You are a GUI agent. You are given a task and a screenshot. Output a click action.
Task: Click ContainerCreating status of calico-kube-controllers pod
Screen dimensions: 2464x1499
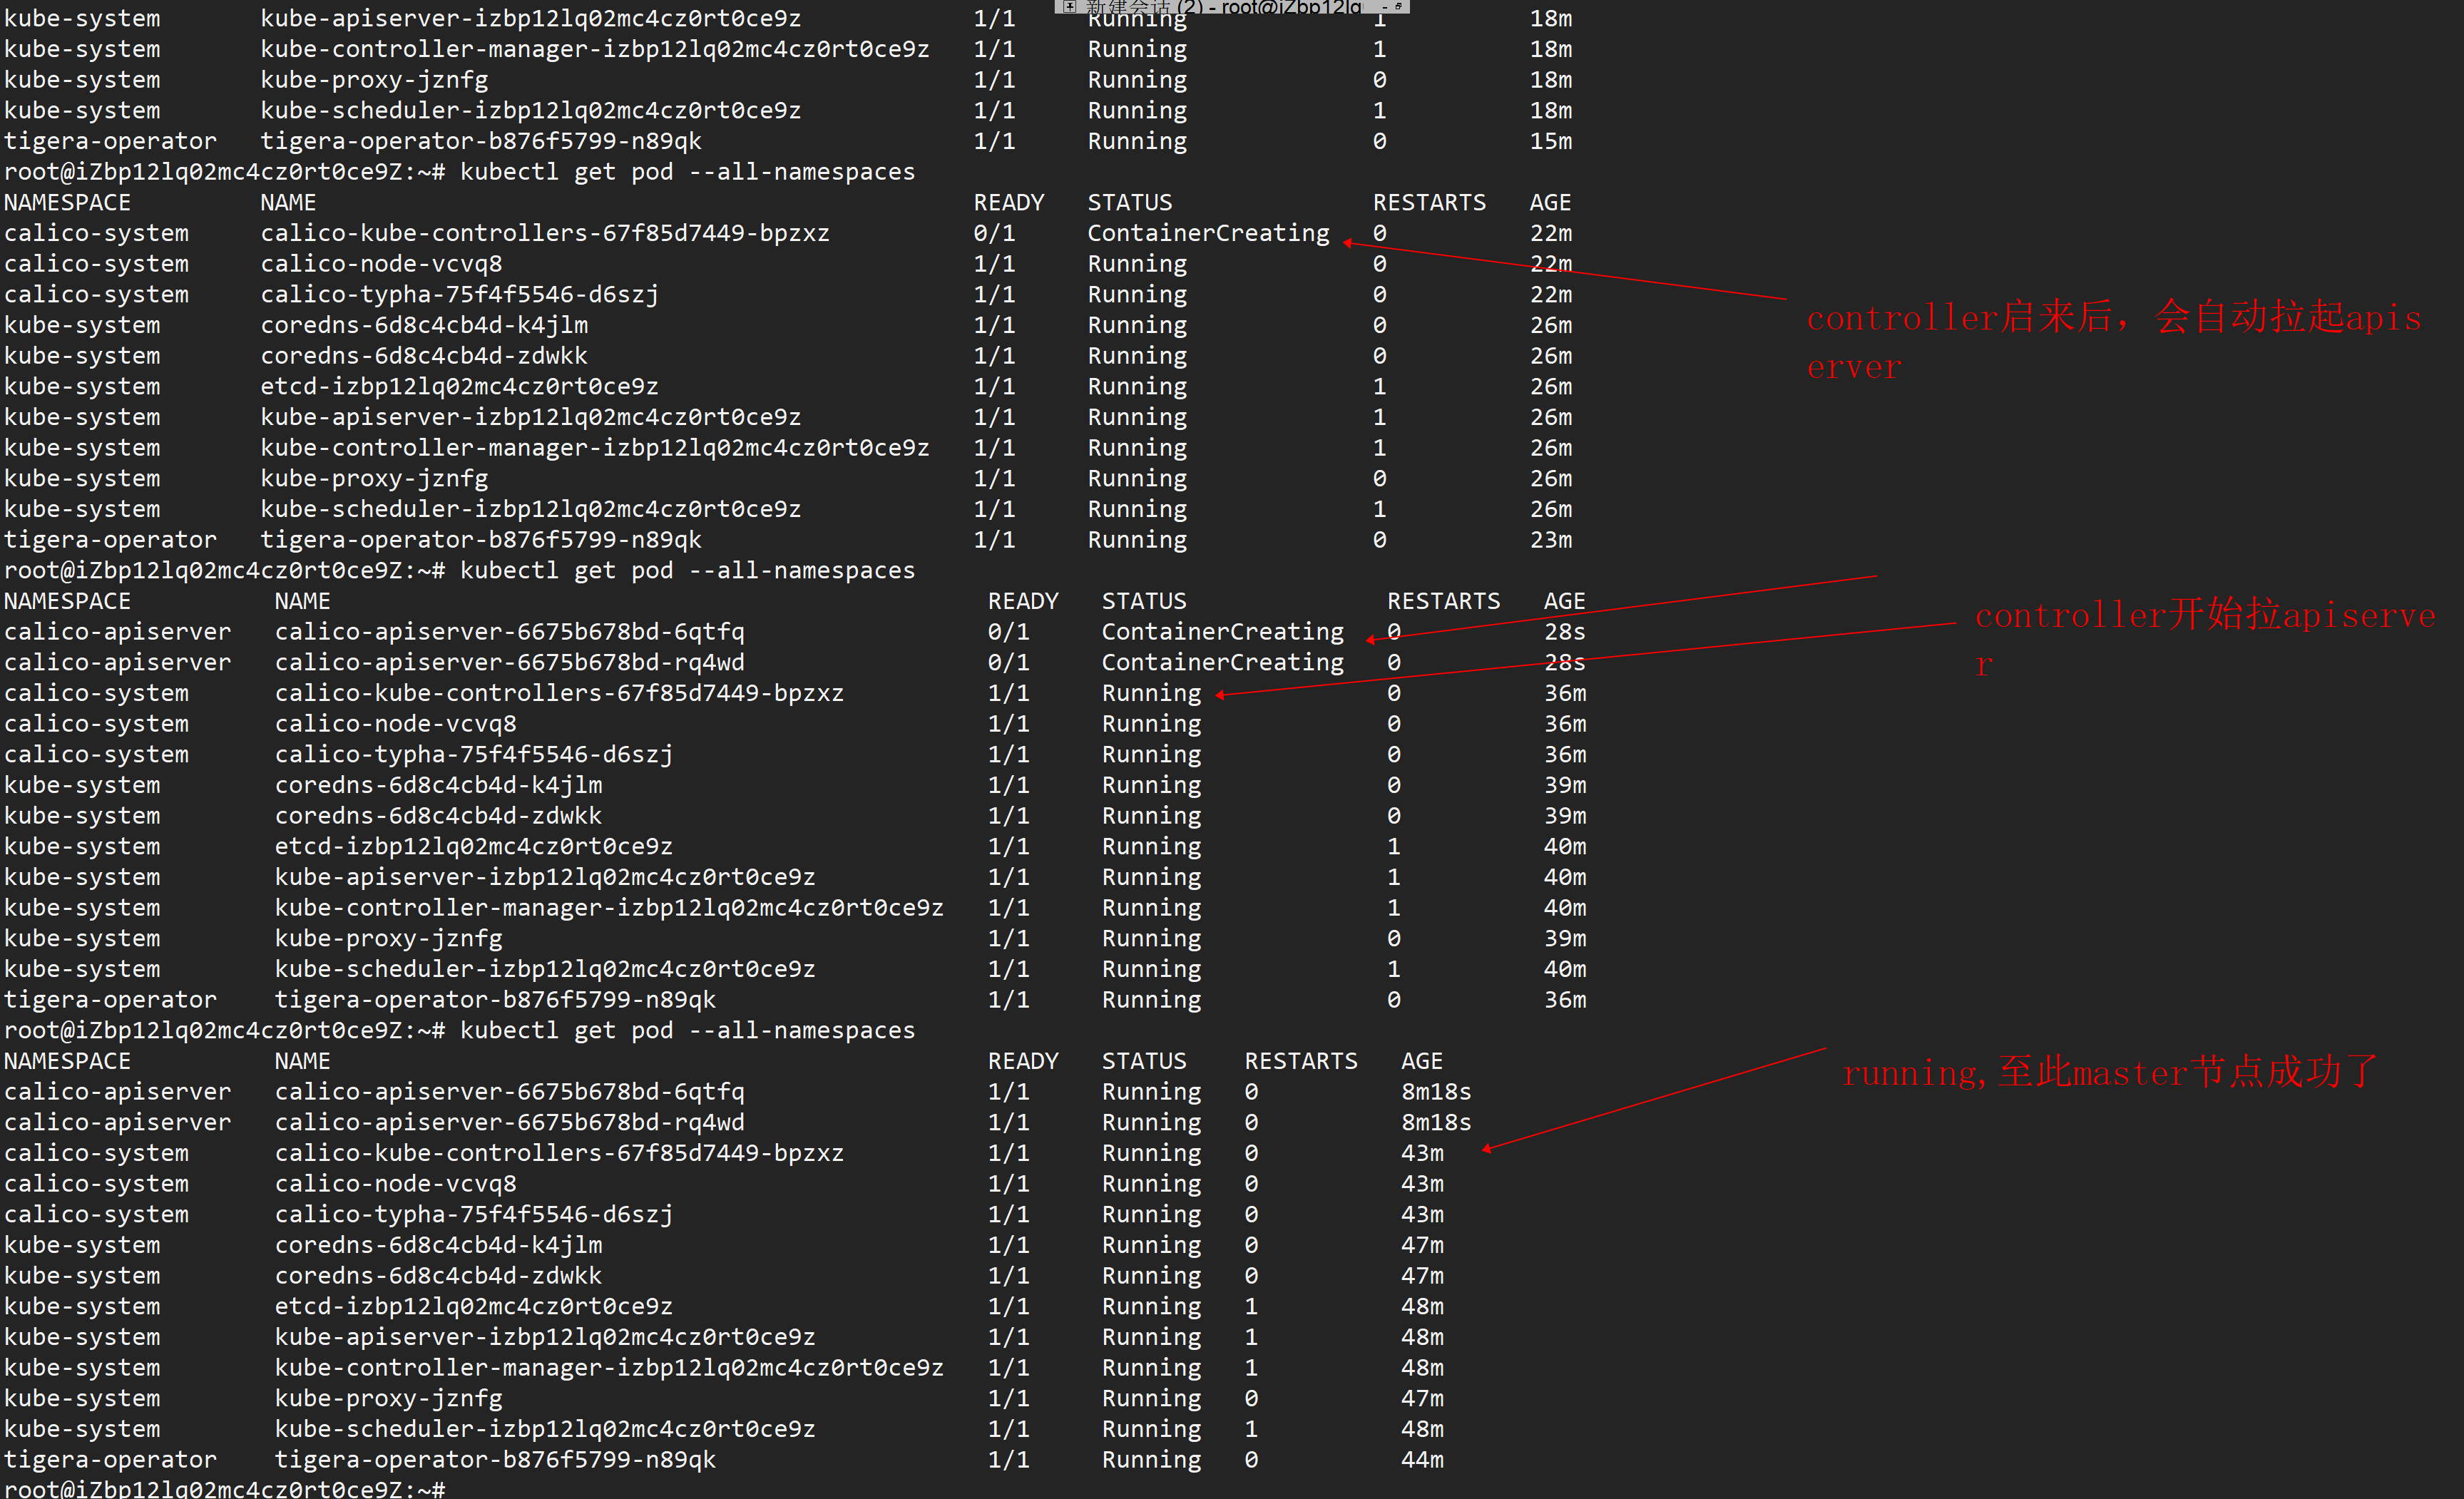(1208, 233)
